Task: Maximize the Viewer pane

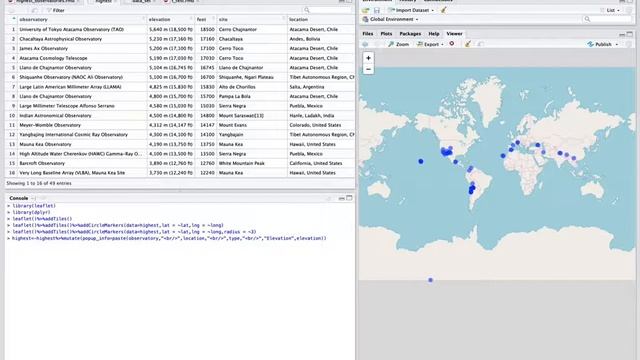Action: 630,34
